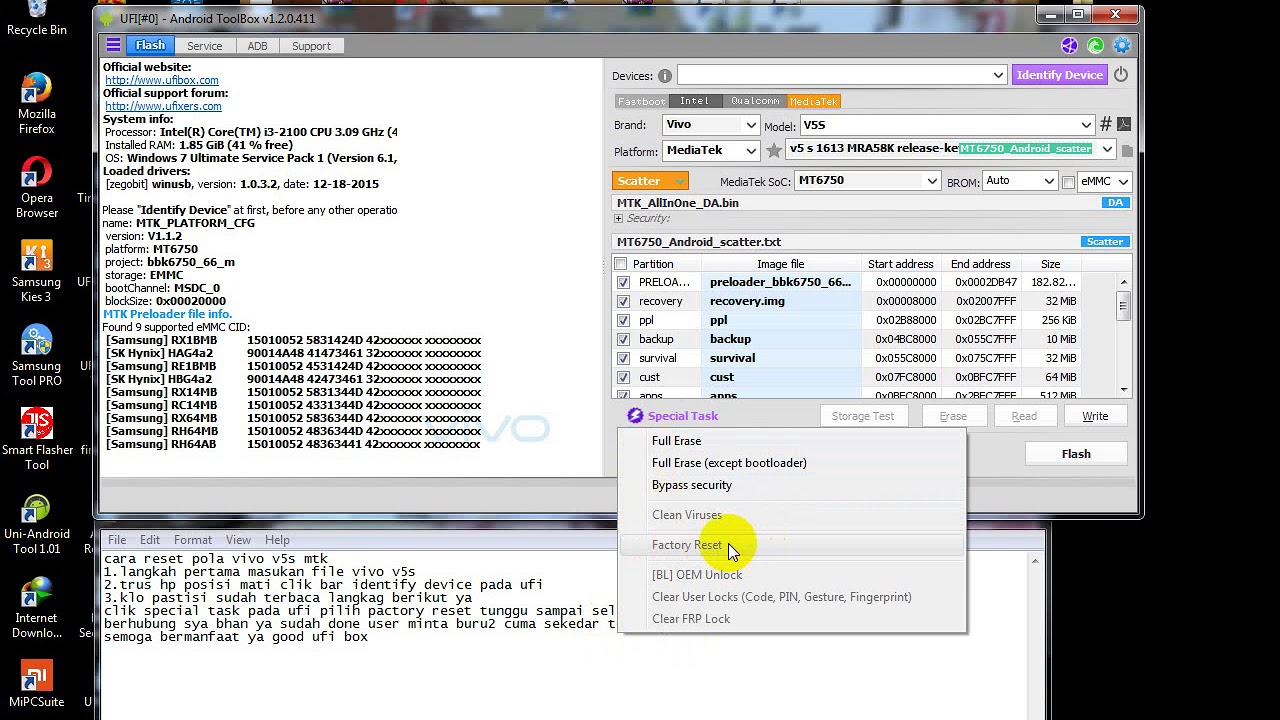Choose Full Erase from Special Task menu

(676, 441)
